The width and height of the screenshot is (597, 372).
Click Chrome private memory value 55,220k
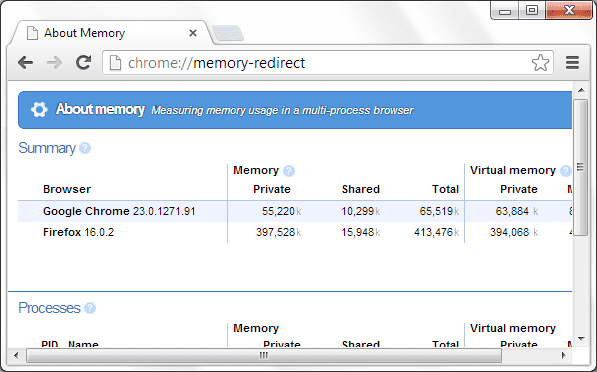pyautogui.click(x=281, y=211)
